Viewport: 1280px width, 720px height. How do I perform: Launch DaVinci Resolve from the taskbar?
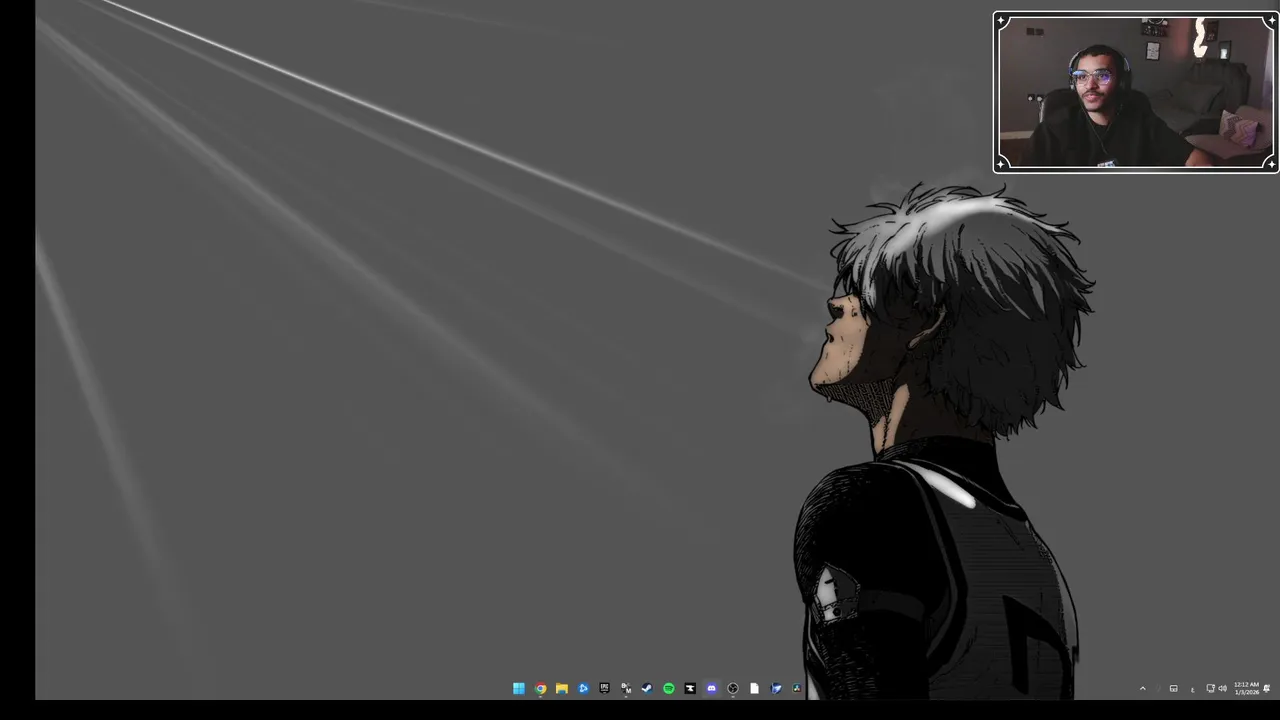pos(797,688)
